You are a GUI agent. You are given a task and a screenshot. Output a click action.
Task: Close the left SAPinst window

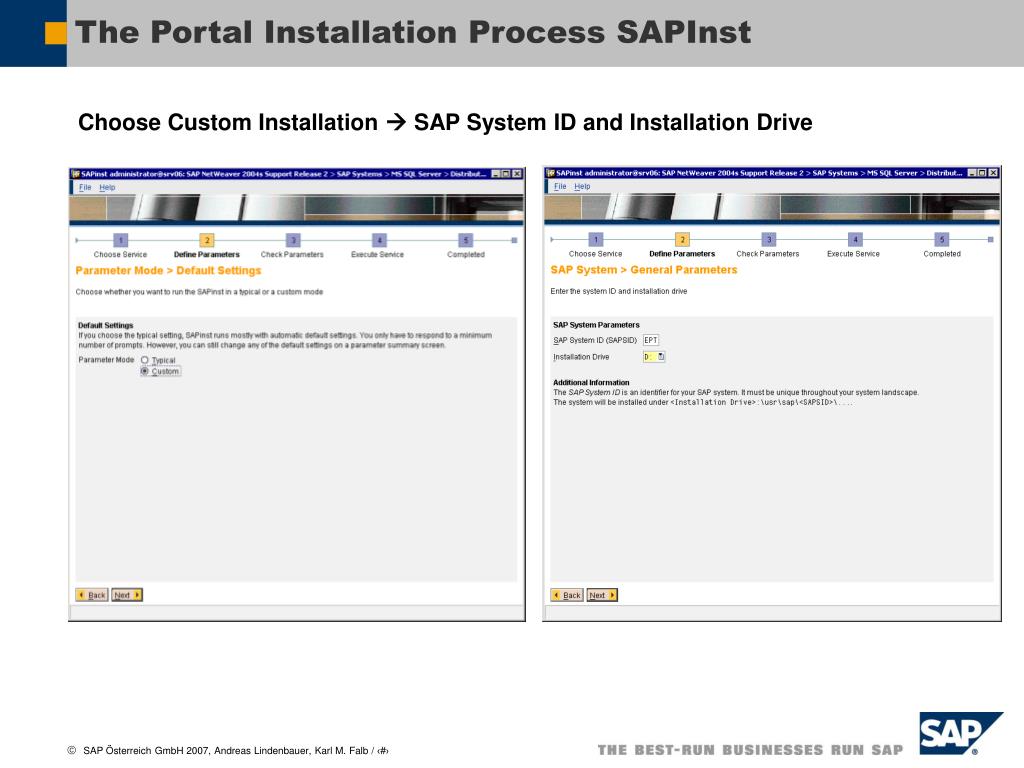pos(517,174)
